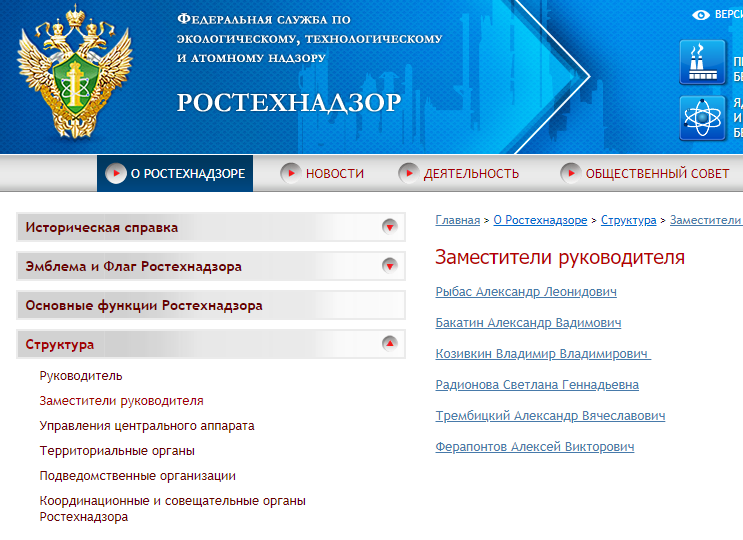Open Эмблема и Флаг Ростехнадзора heading
The height and width of the screenshot is (540, 743).
(x=134, y=266)
